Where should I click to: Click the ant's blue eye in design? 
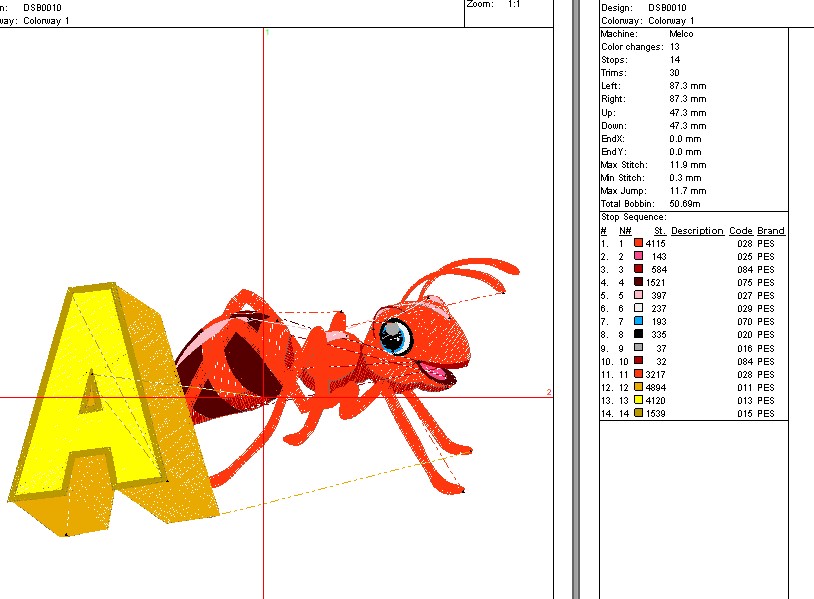[x=396, y=335]
